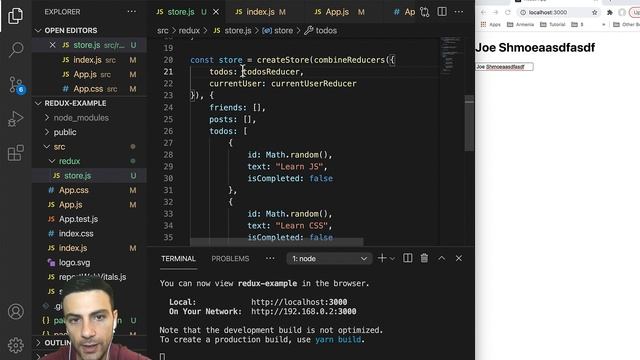
Task: Open terminal selector dropdown '1: node'
Action: (x=329, y=259)
